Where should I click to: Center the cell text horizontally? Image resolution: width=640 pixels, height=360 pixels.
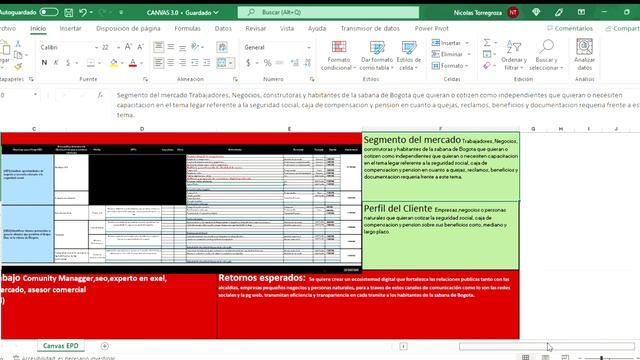click(x=171, y=63)
